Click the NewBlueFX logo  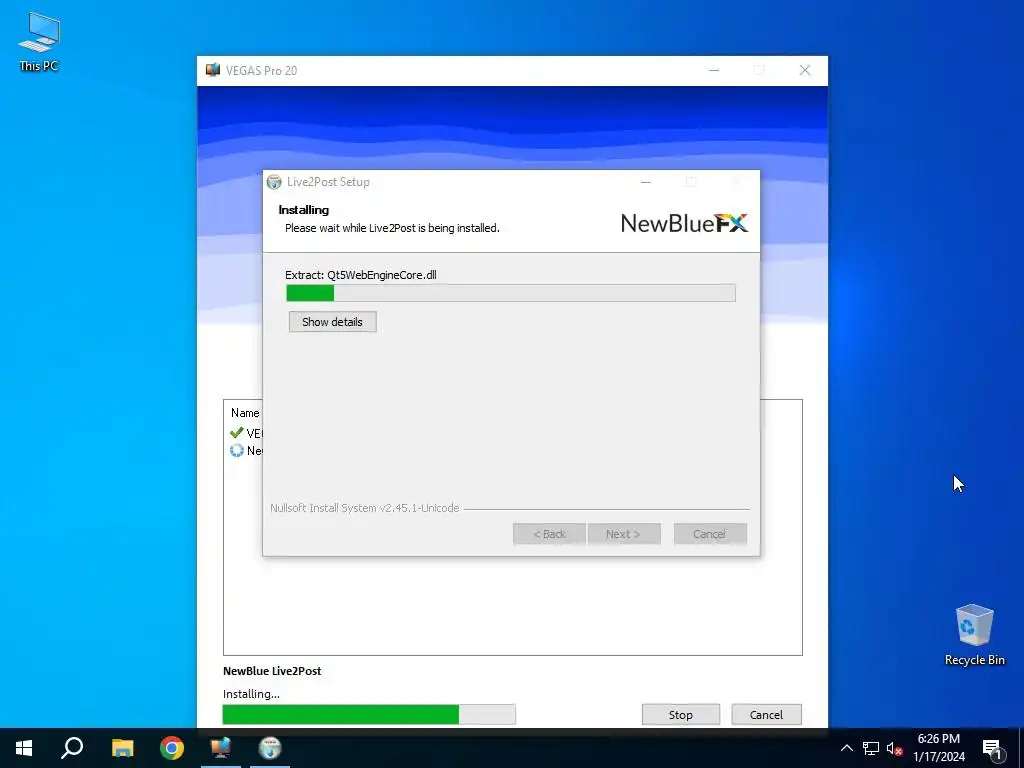684,223
